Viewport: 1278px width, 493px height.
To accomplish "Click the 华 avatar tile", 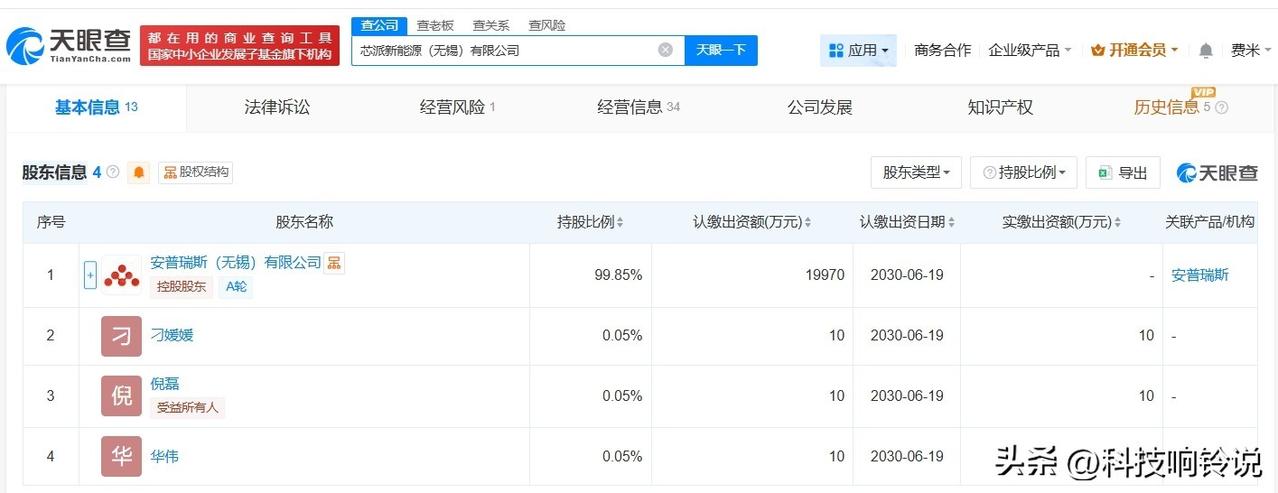I will [121, 456].
